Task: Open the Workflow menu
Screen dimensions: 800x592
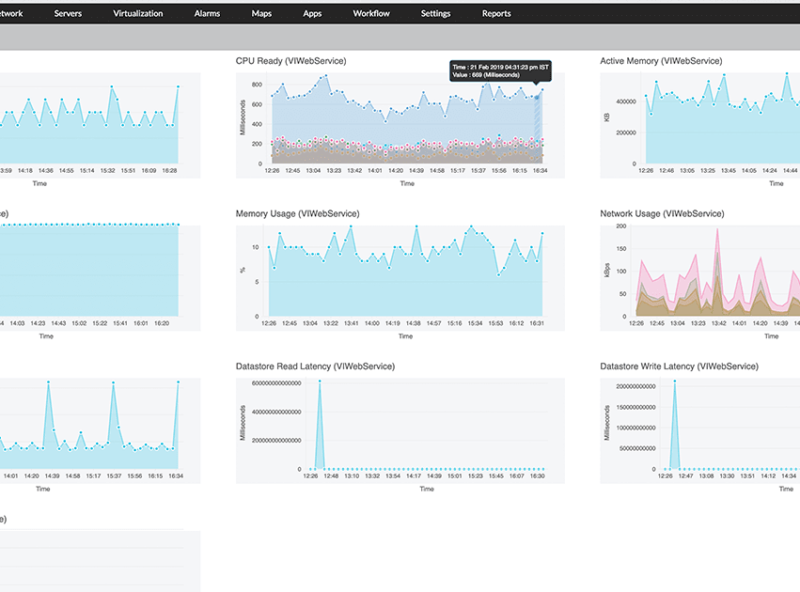Action: [x=370, y=13]
